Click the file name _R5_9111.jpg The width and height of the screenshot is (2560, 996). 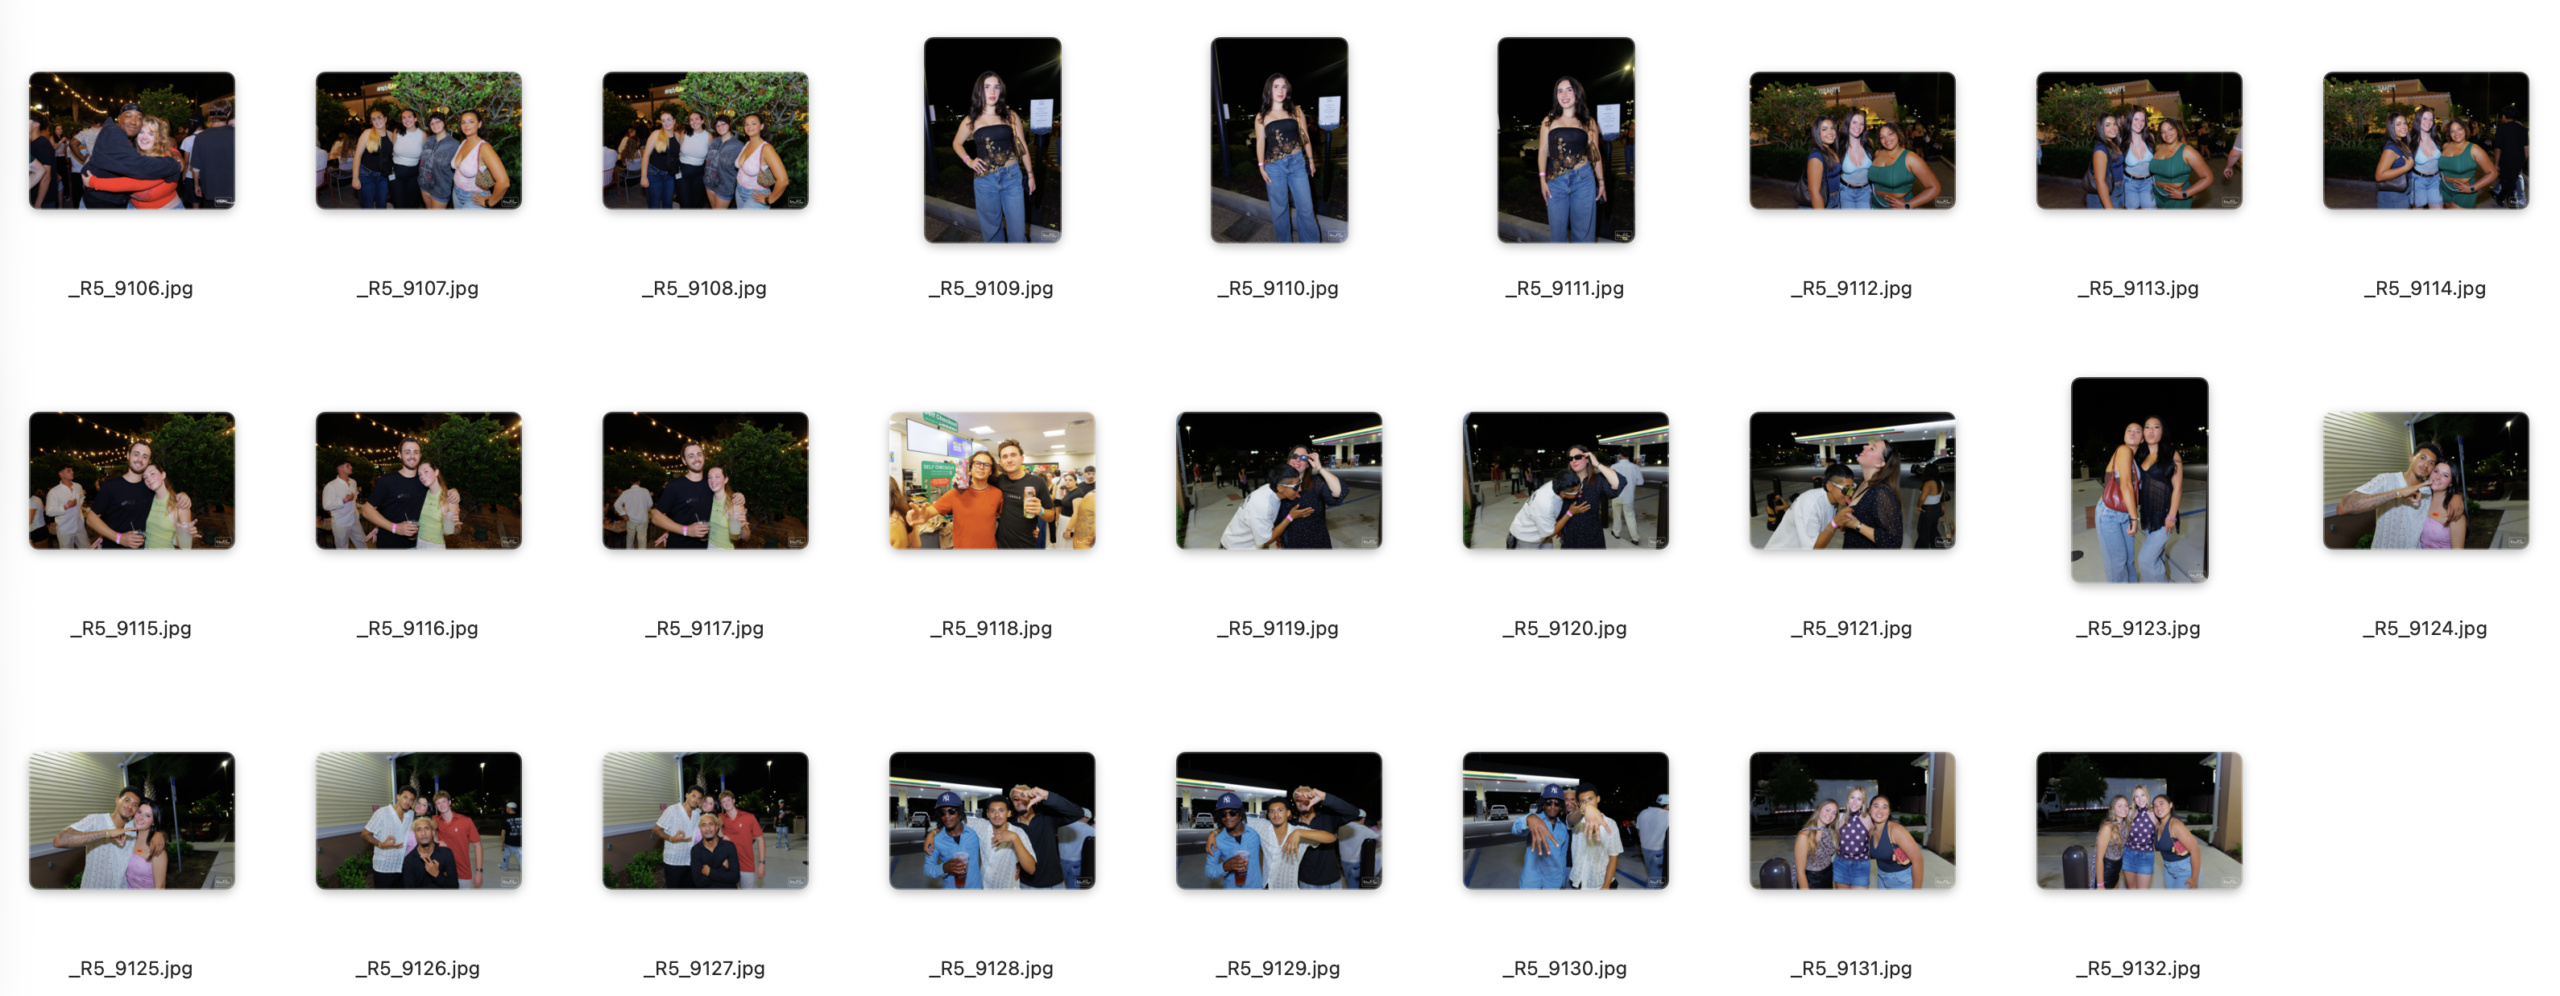click(x=1565, y=289)
